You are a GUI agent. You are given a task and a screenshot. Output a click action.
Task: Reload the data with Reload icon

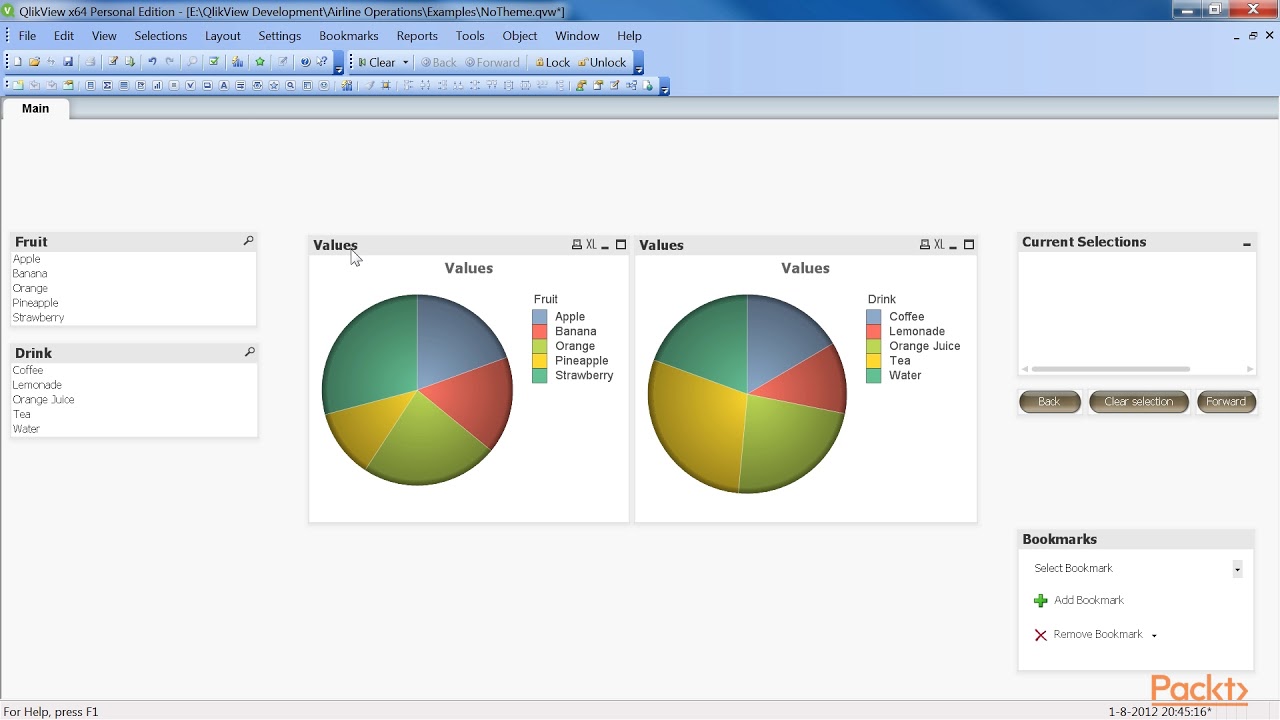[130, 62]
